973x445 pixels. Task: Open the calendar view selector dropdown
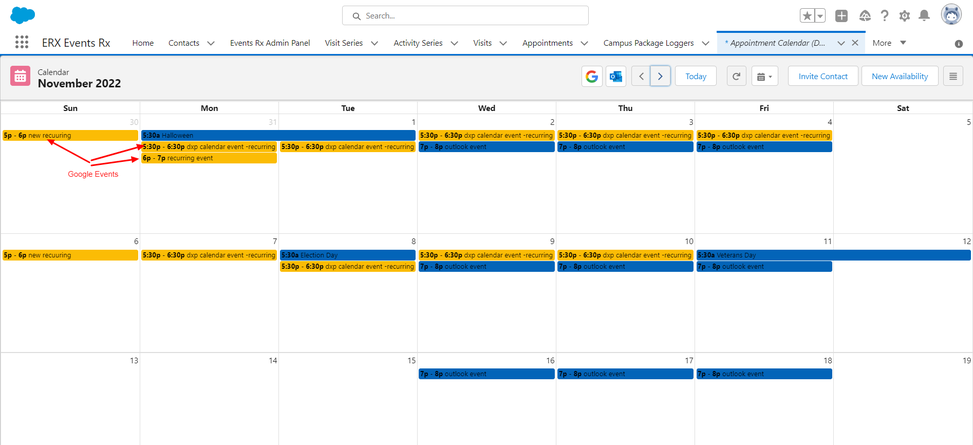[x=765, y=77]
